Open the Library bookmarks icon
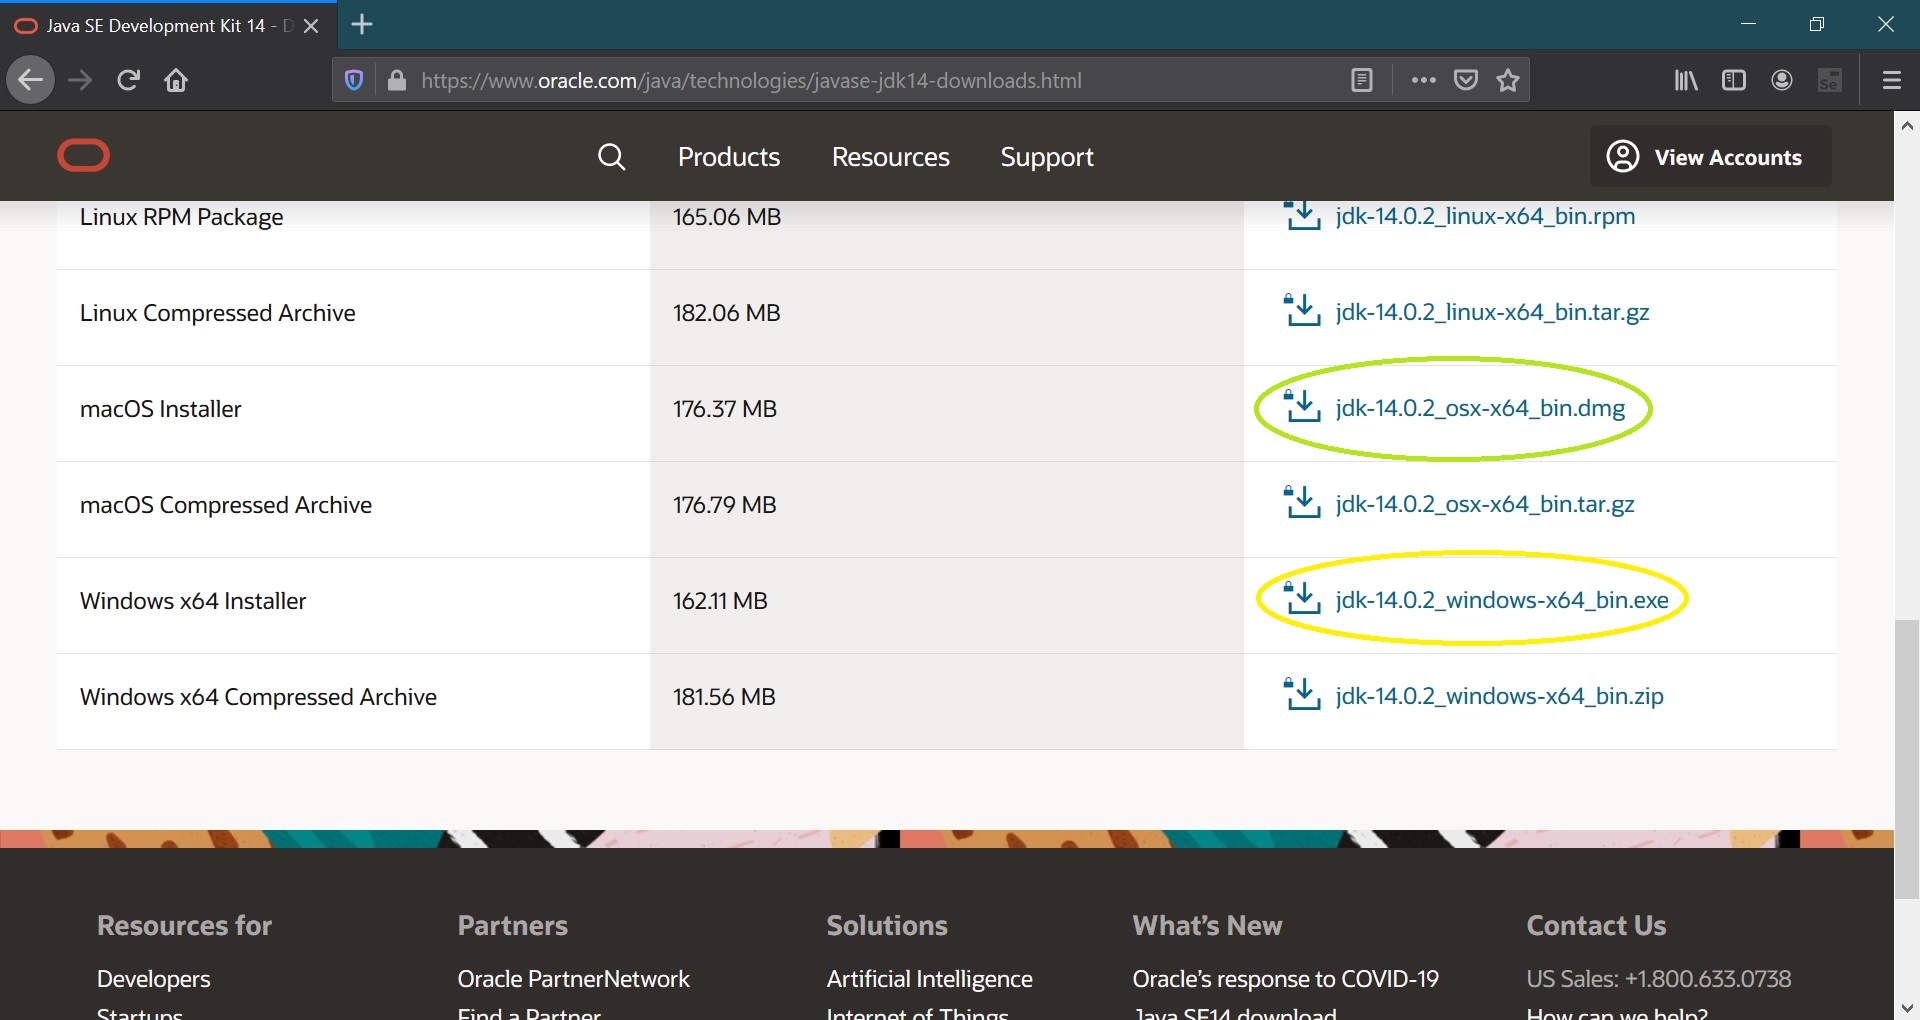Viewport: 1920px width, 1020px height. 1686,80
